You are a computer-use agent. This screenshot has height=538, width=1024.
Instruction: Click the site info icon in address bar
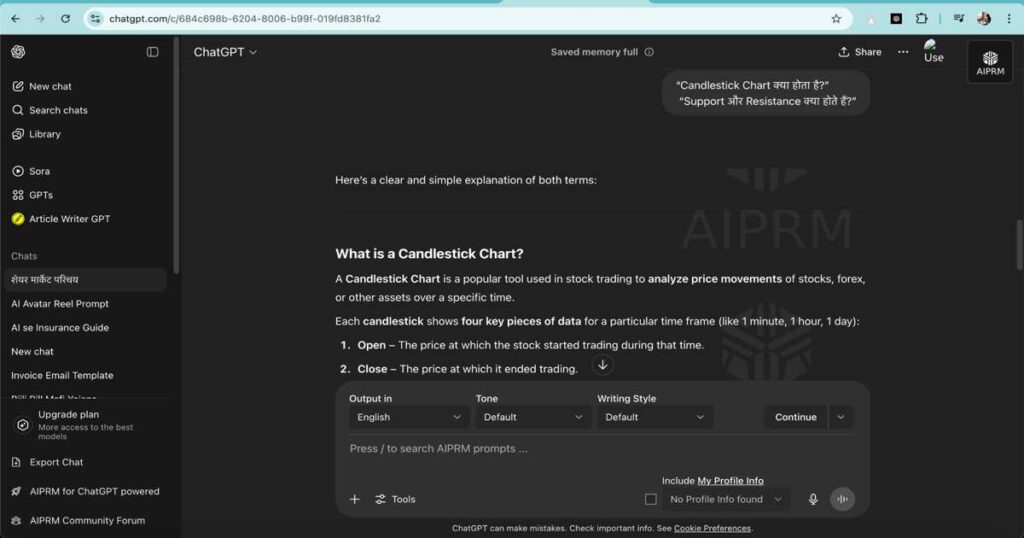[x=95, y=19]
